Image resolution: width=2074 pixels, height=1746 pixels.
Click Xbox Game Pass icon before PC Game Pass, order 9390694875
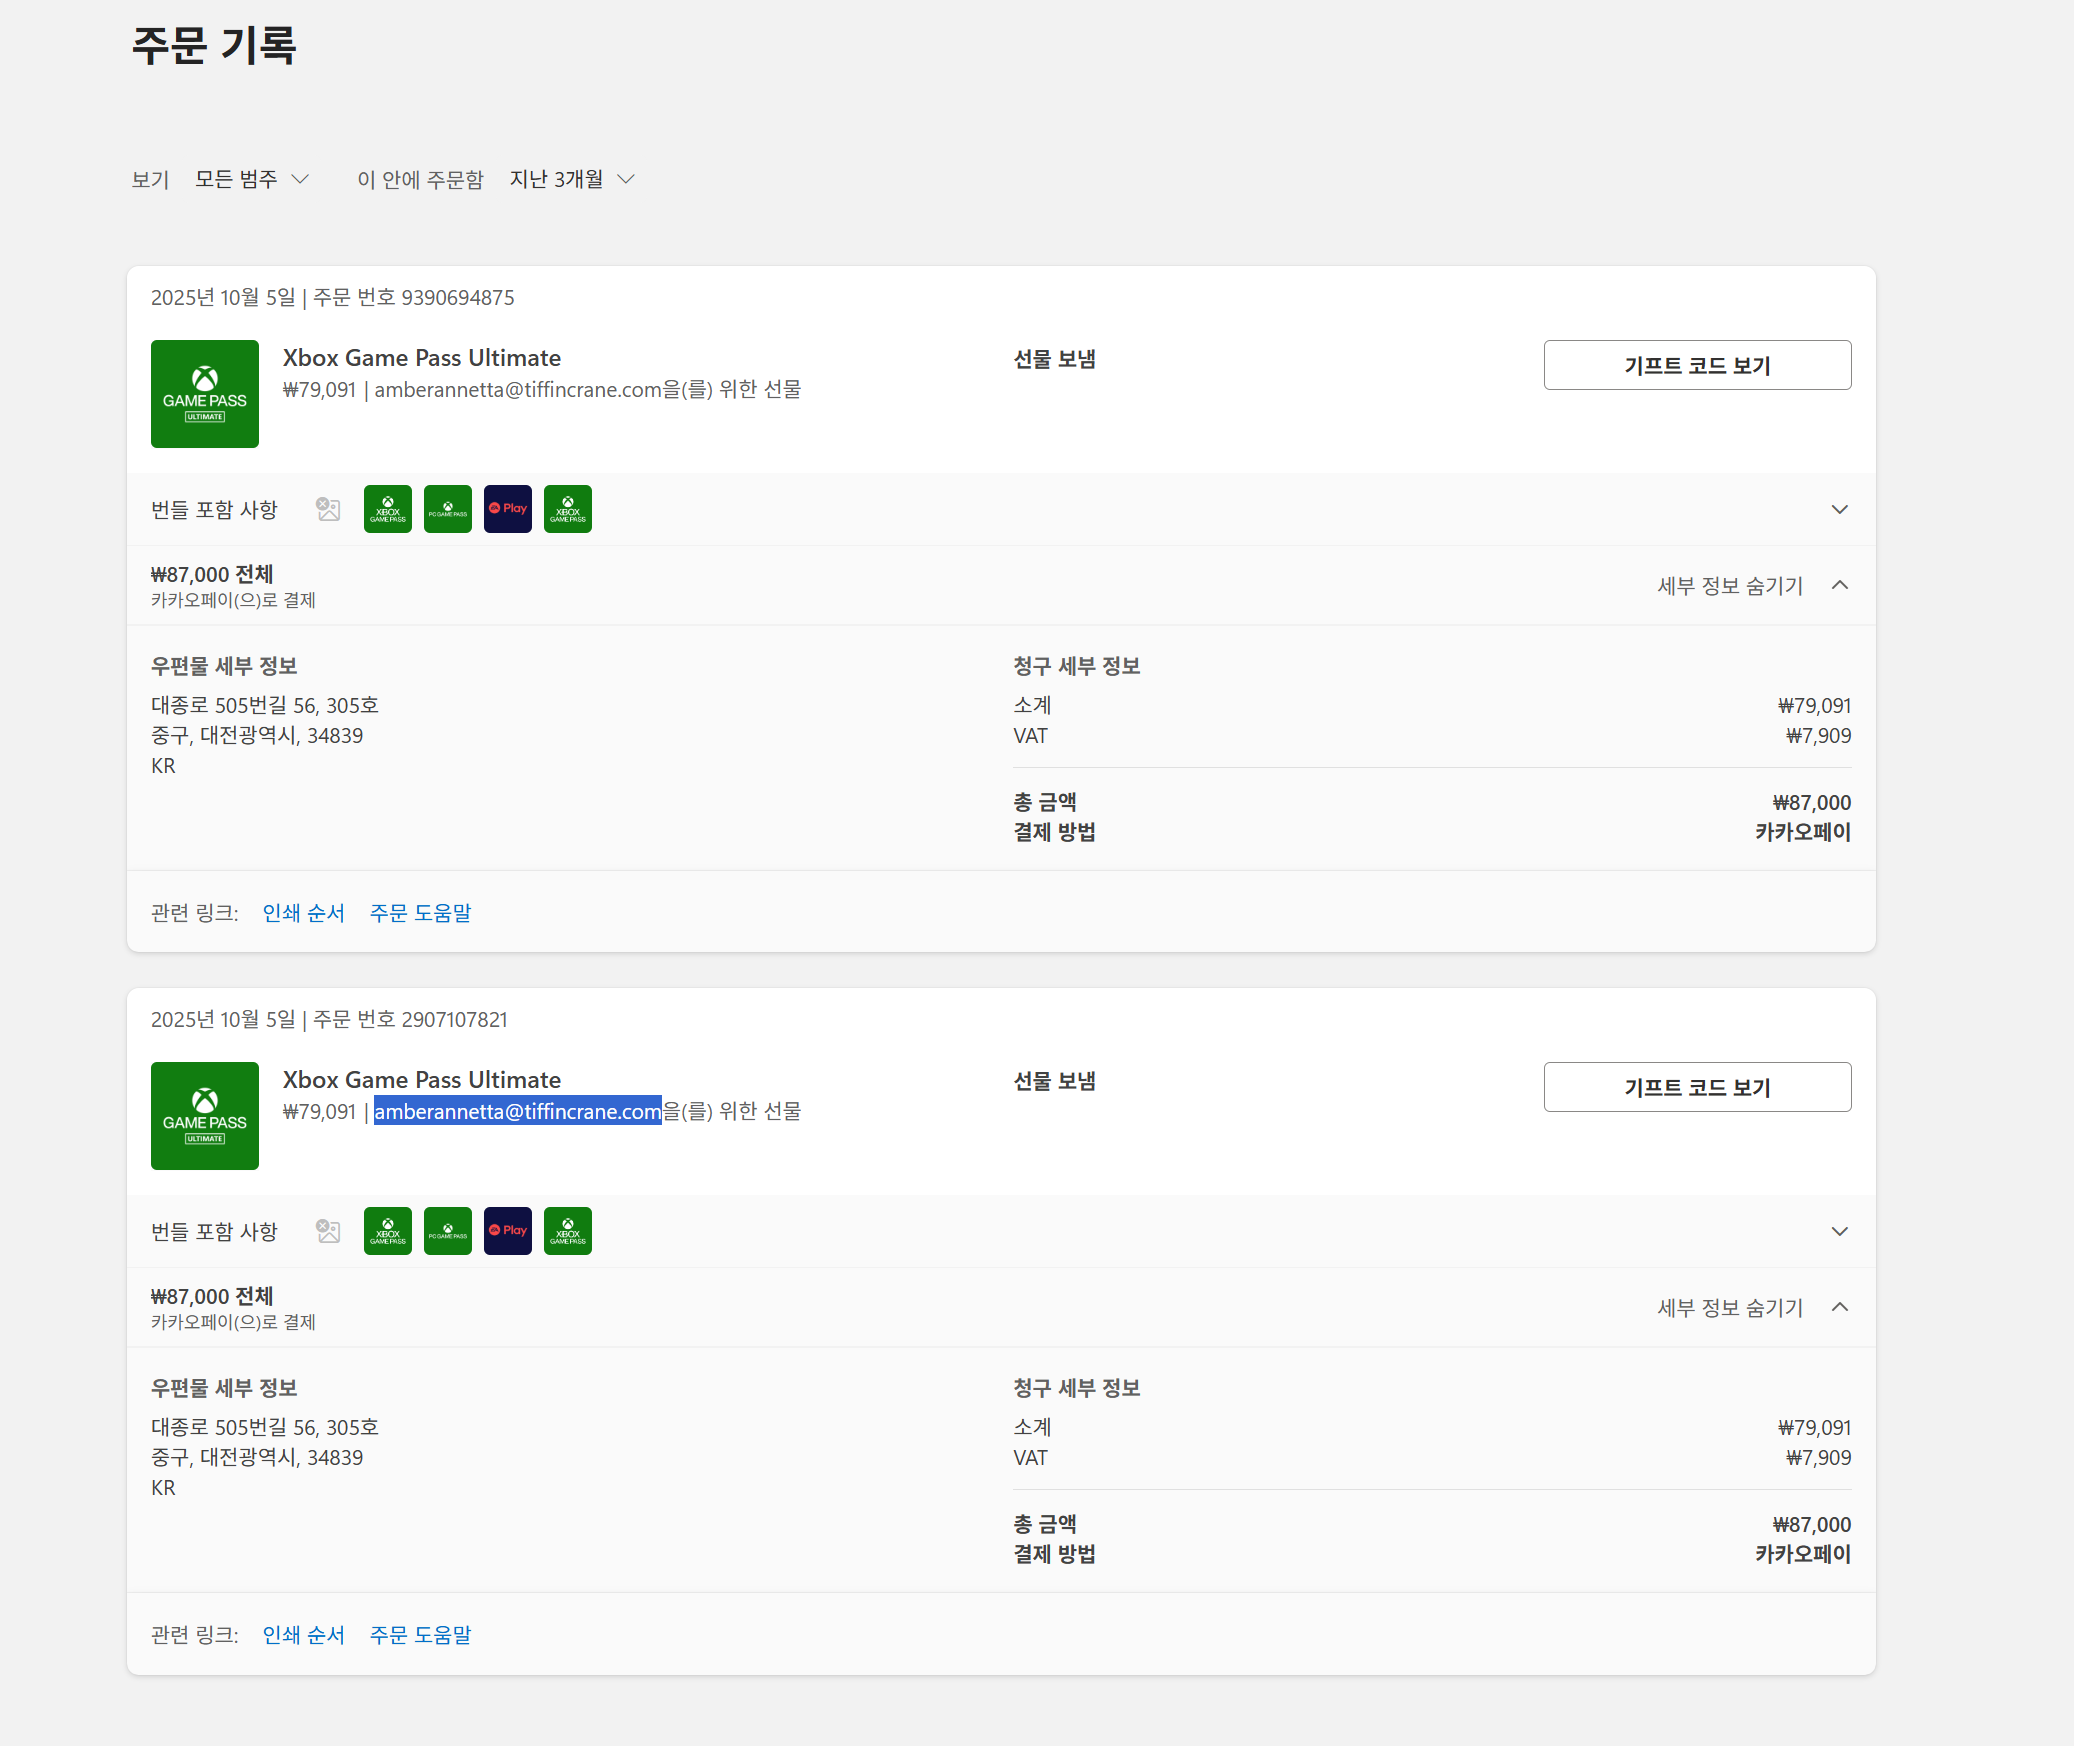pos(388,509)
